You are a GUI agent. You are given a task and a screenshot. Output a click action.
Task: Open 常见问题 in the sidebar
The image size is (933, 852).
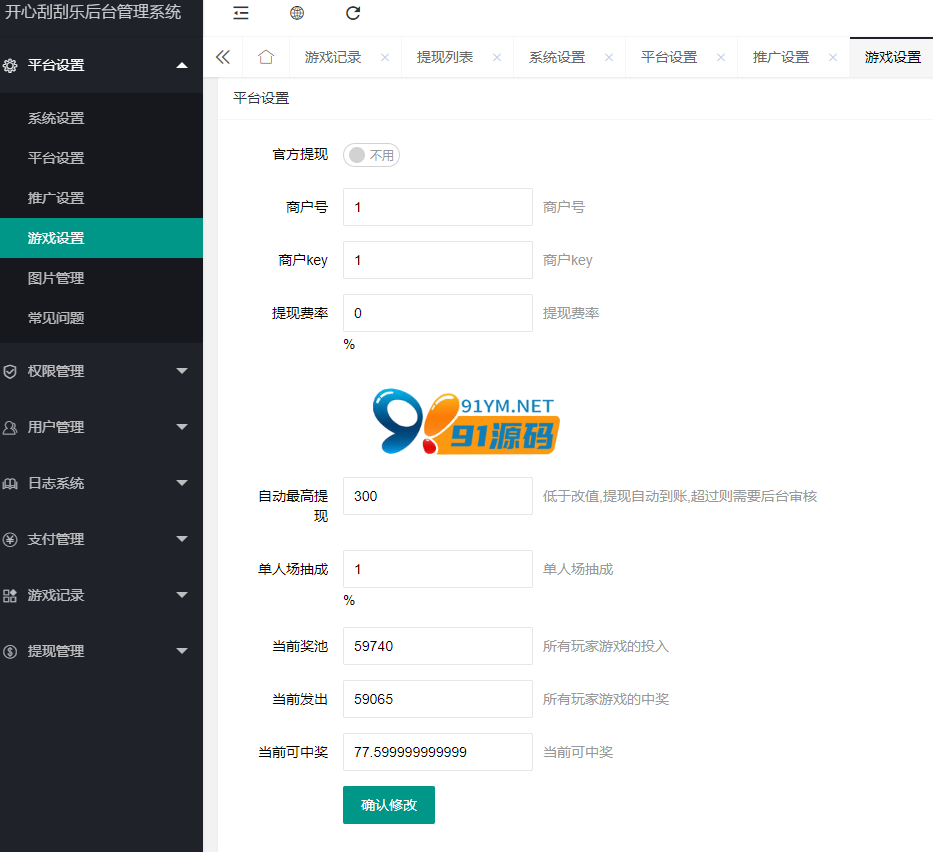(101, 318)
